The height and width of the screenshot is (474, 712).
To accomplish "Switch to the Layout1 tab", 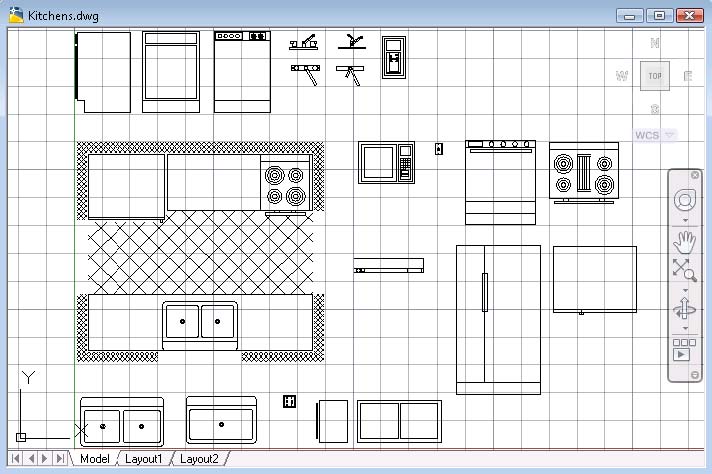I will (x=143, y=459).
